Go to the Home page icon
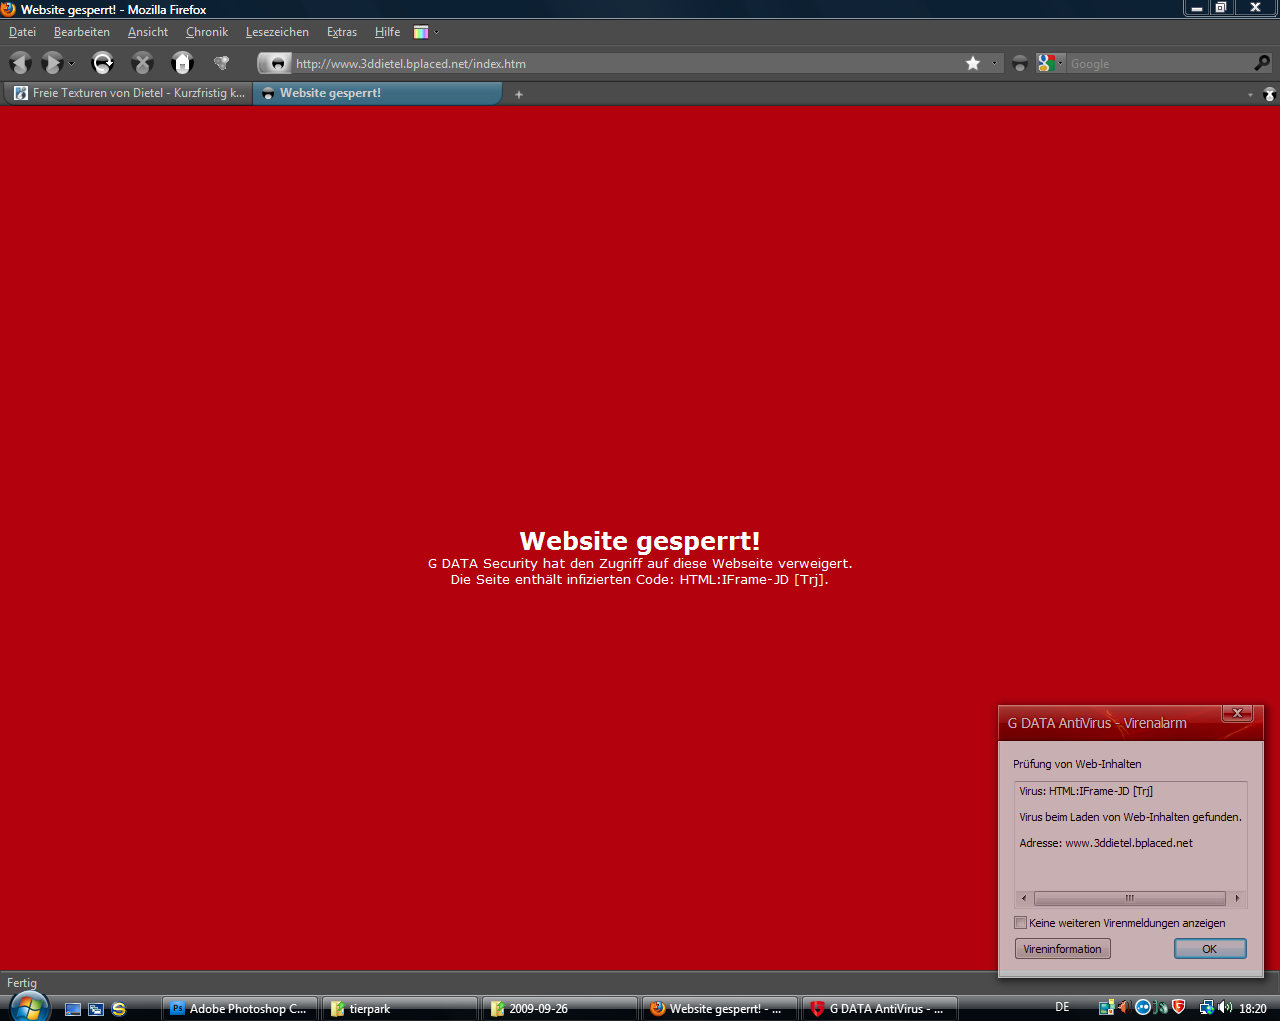 (x=182, y=63)
